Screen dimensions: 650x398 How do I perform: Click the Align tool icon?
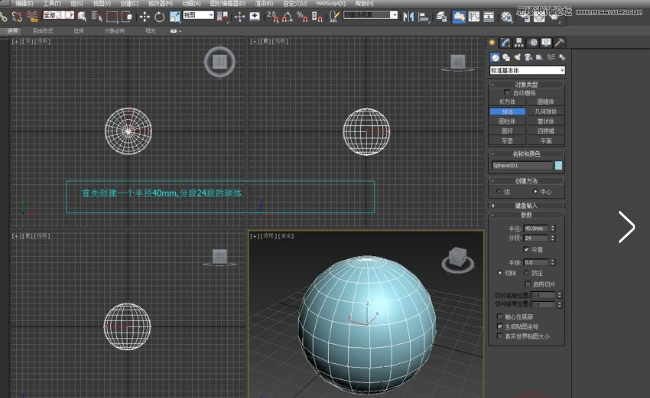coord(424,17)
